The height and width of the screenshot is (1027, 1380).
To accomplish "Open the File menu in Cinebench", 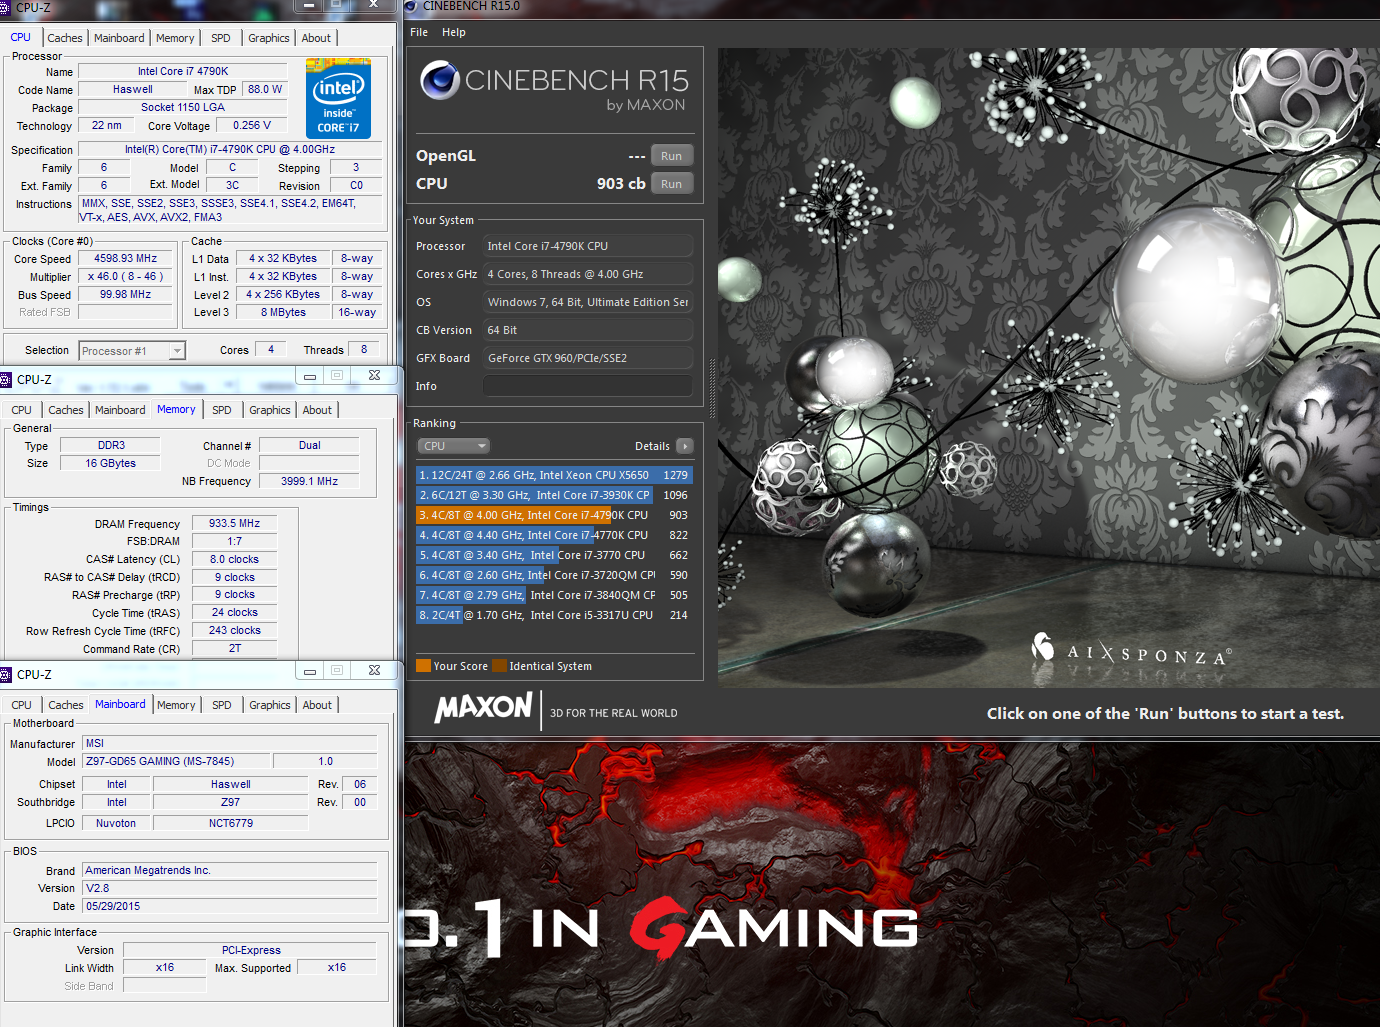I will [x=419, y=32].
